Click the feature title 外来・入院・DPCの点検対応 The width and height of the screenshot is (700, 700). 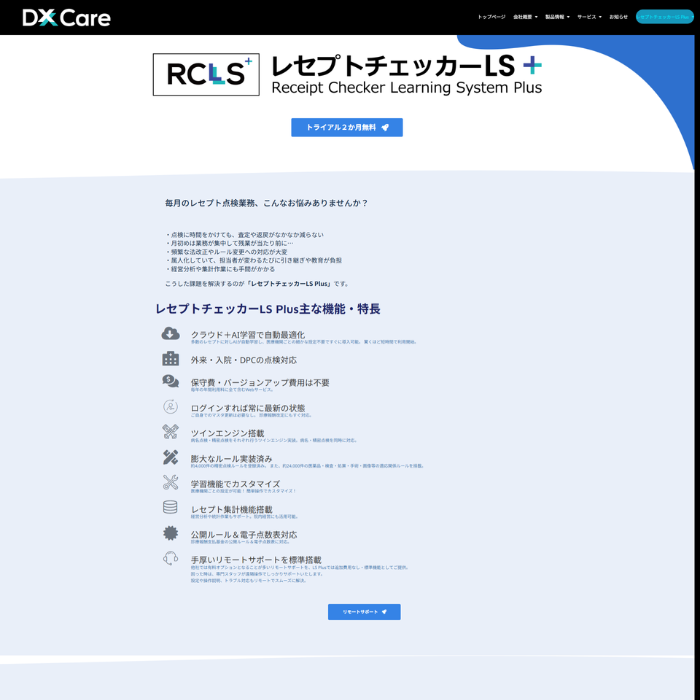point(244,360)
